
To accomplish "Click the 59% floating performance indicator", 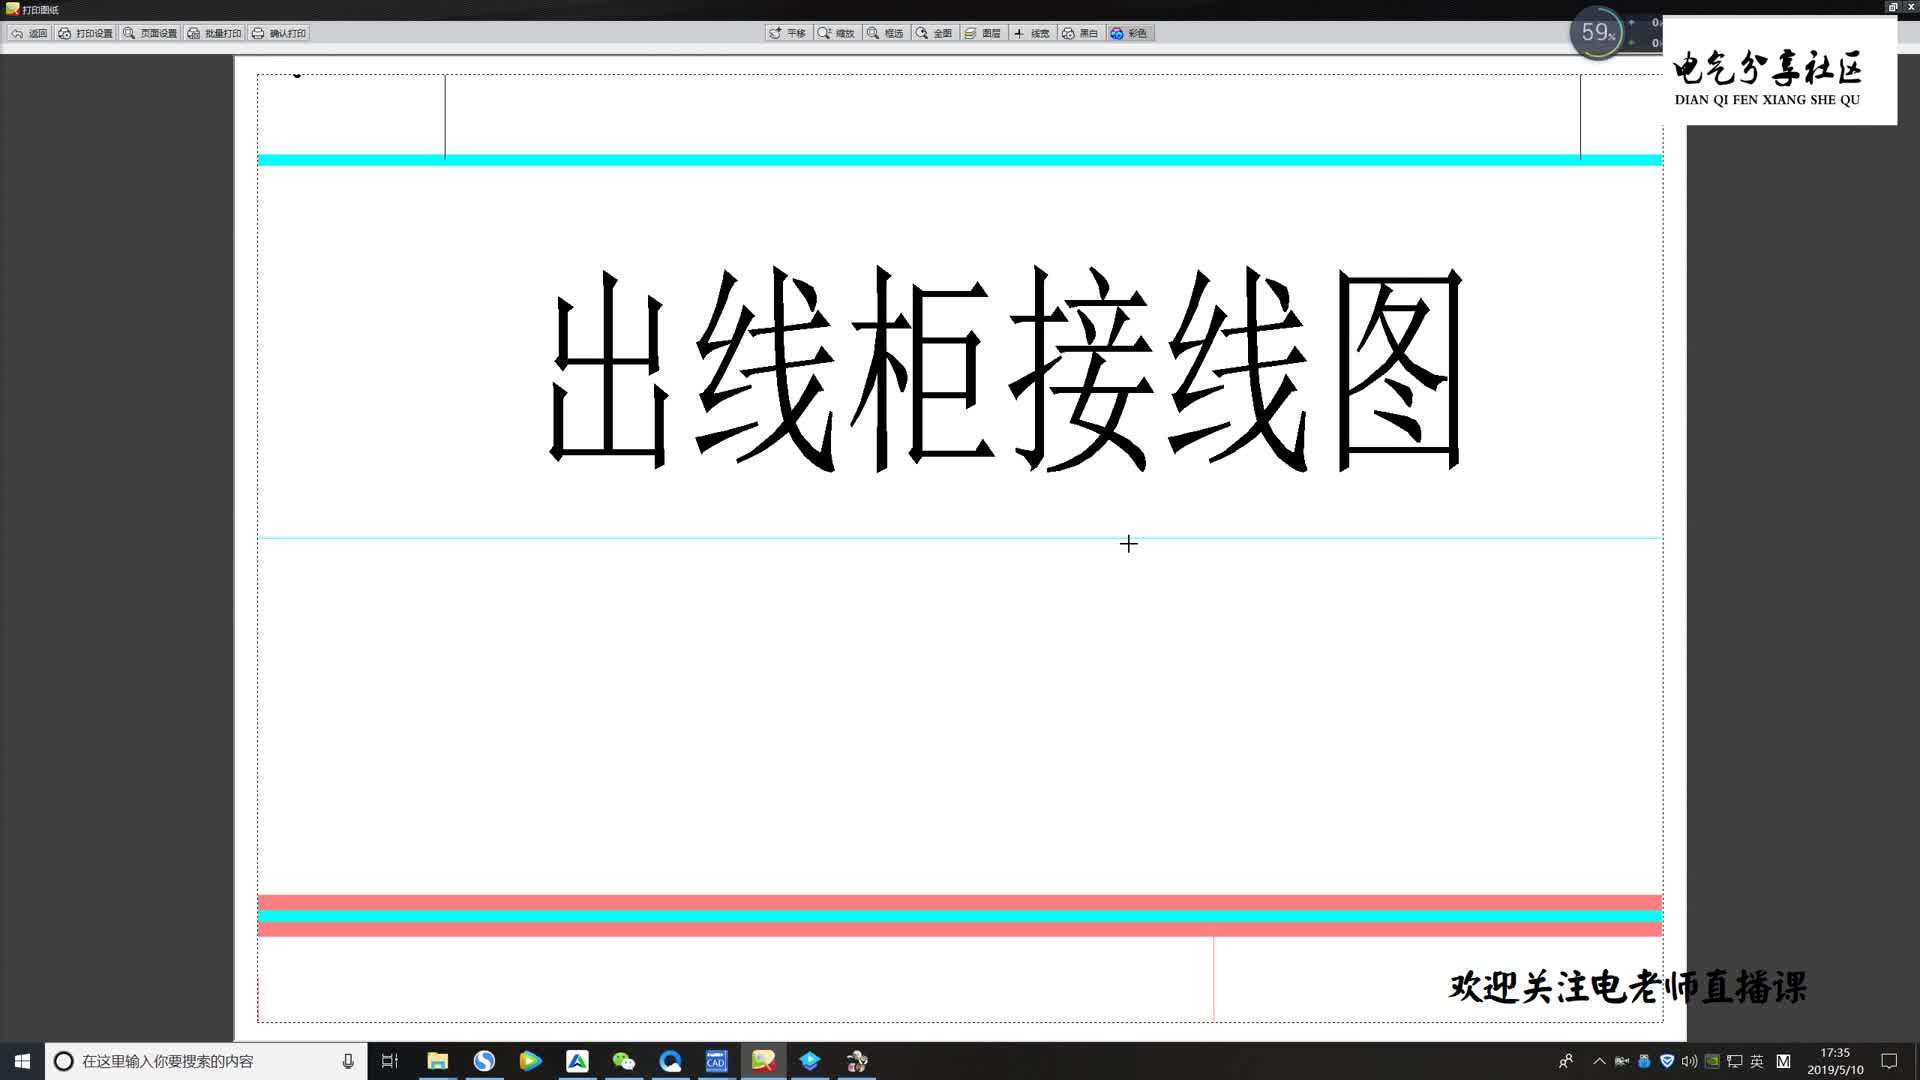I will pyautogui.click(x=1597, y=33).
